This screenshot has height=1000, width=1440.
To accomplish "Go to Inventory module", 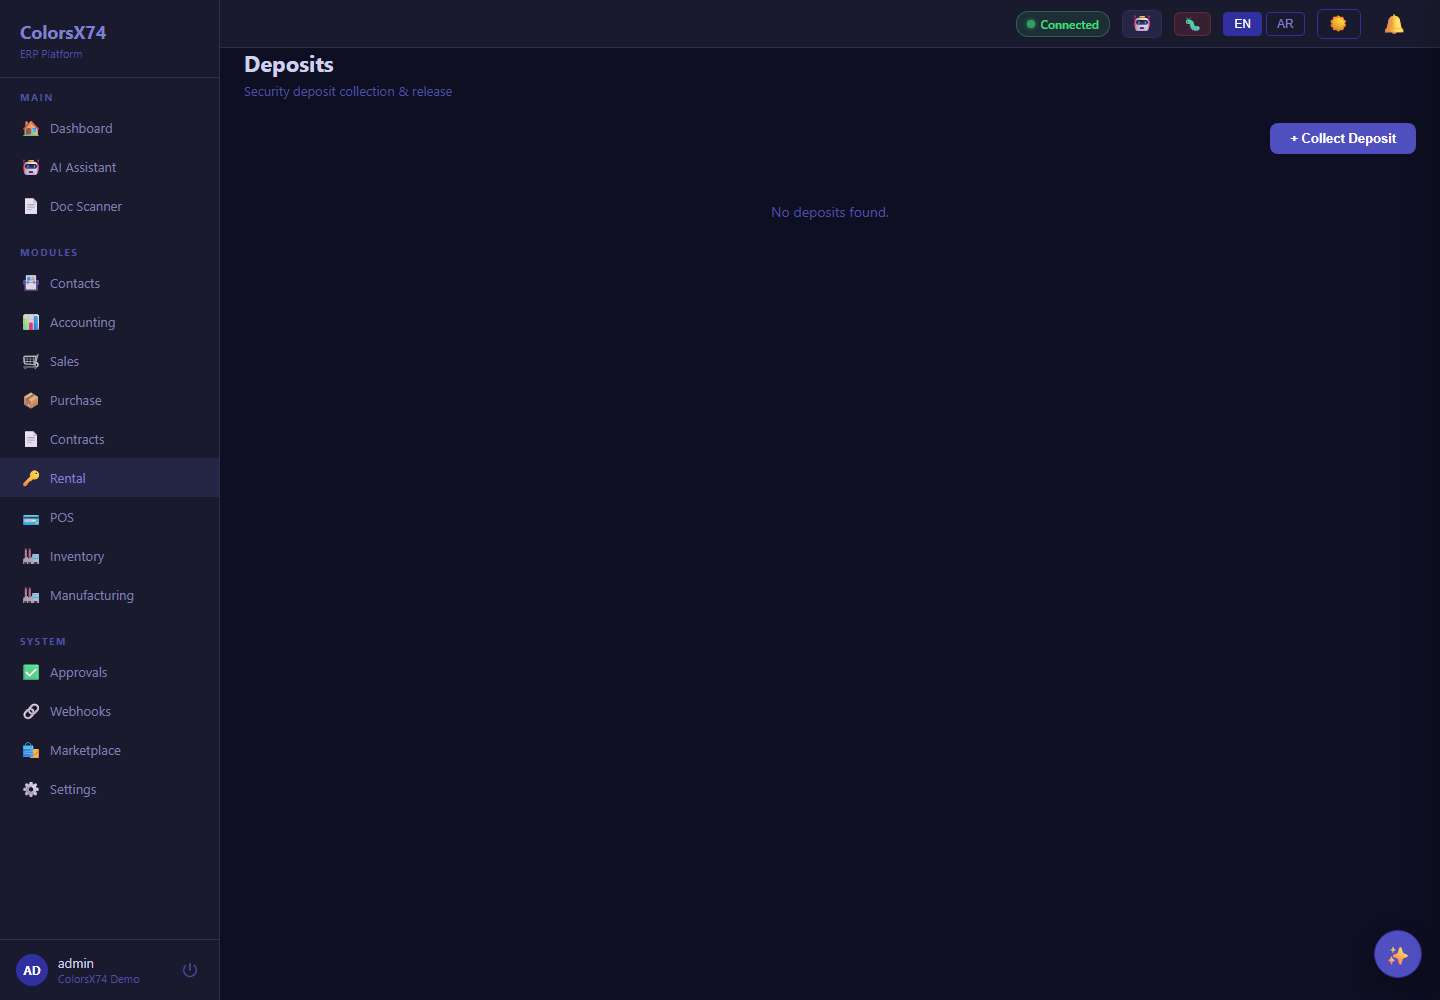I will (x=110, y=556).
